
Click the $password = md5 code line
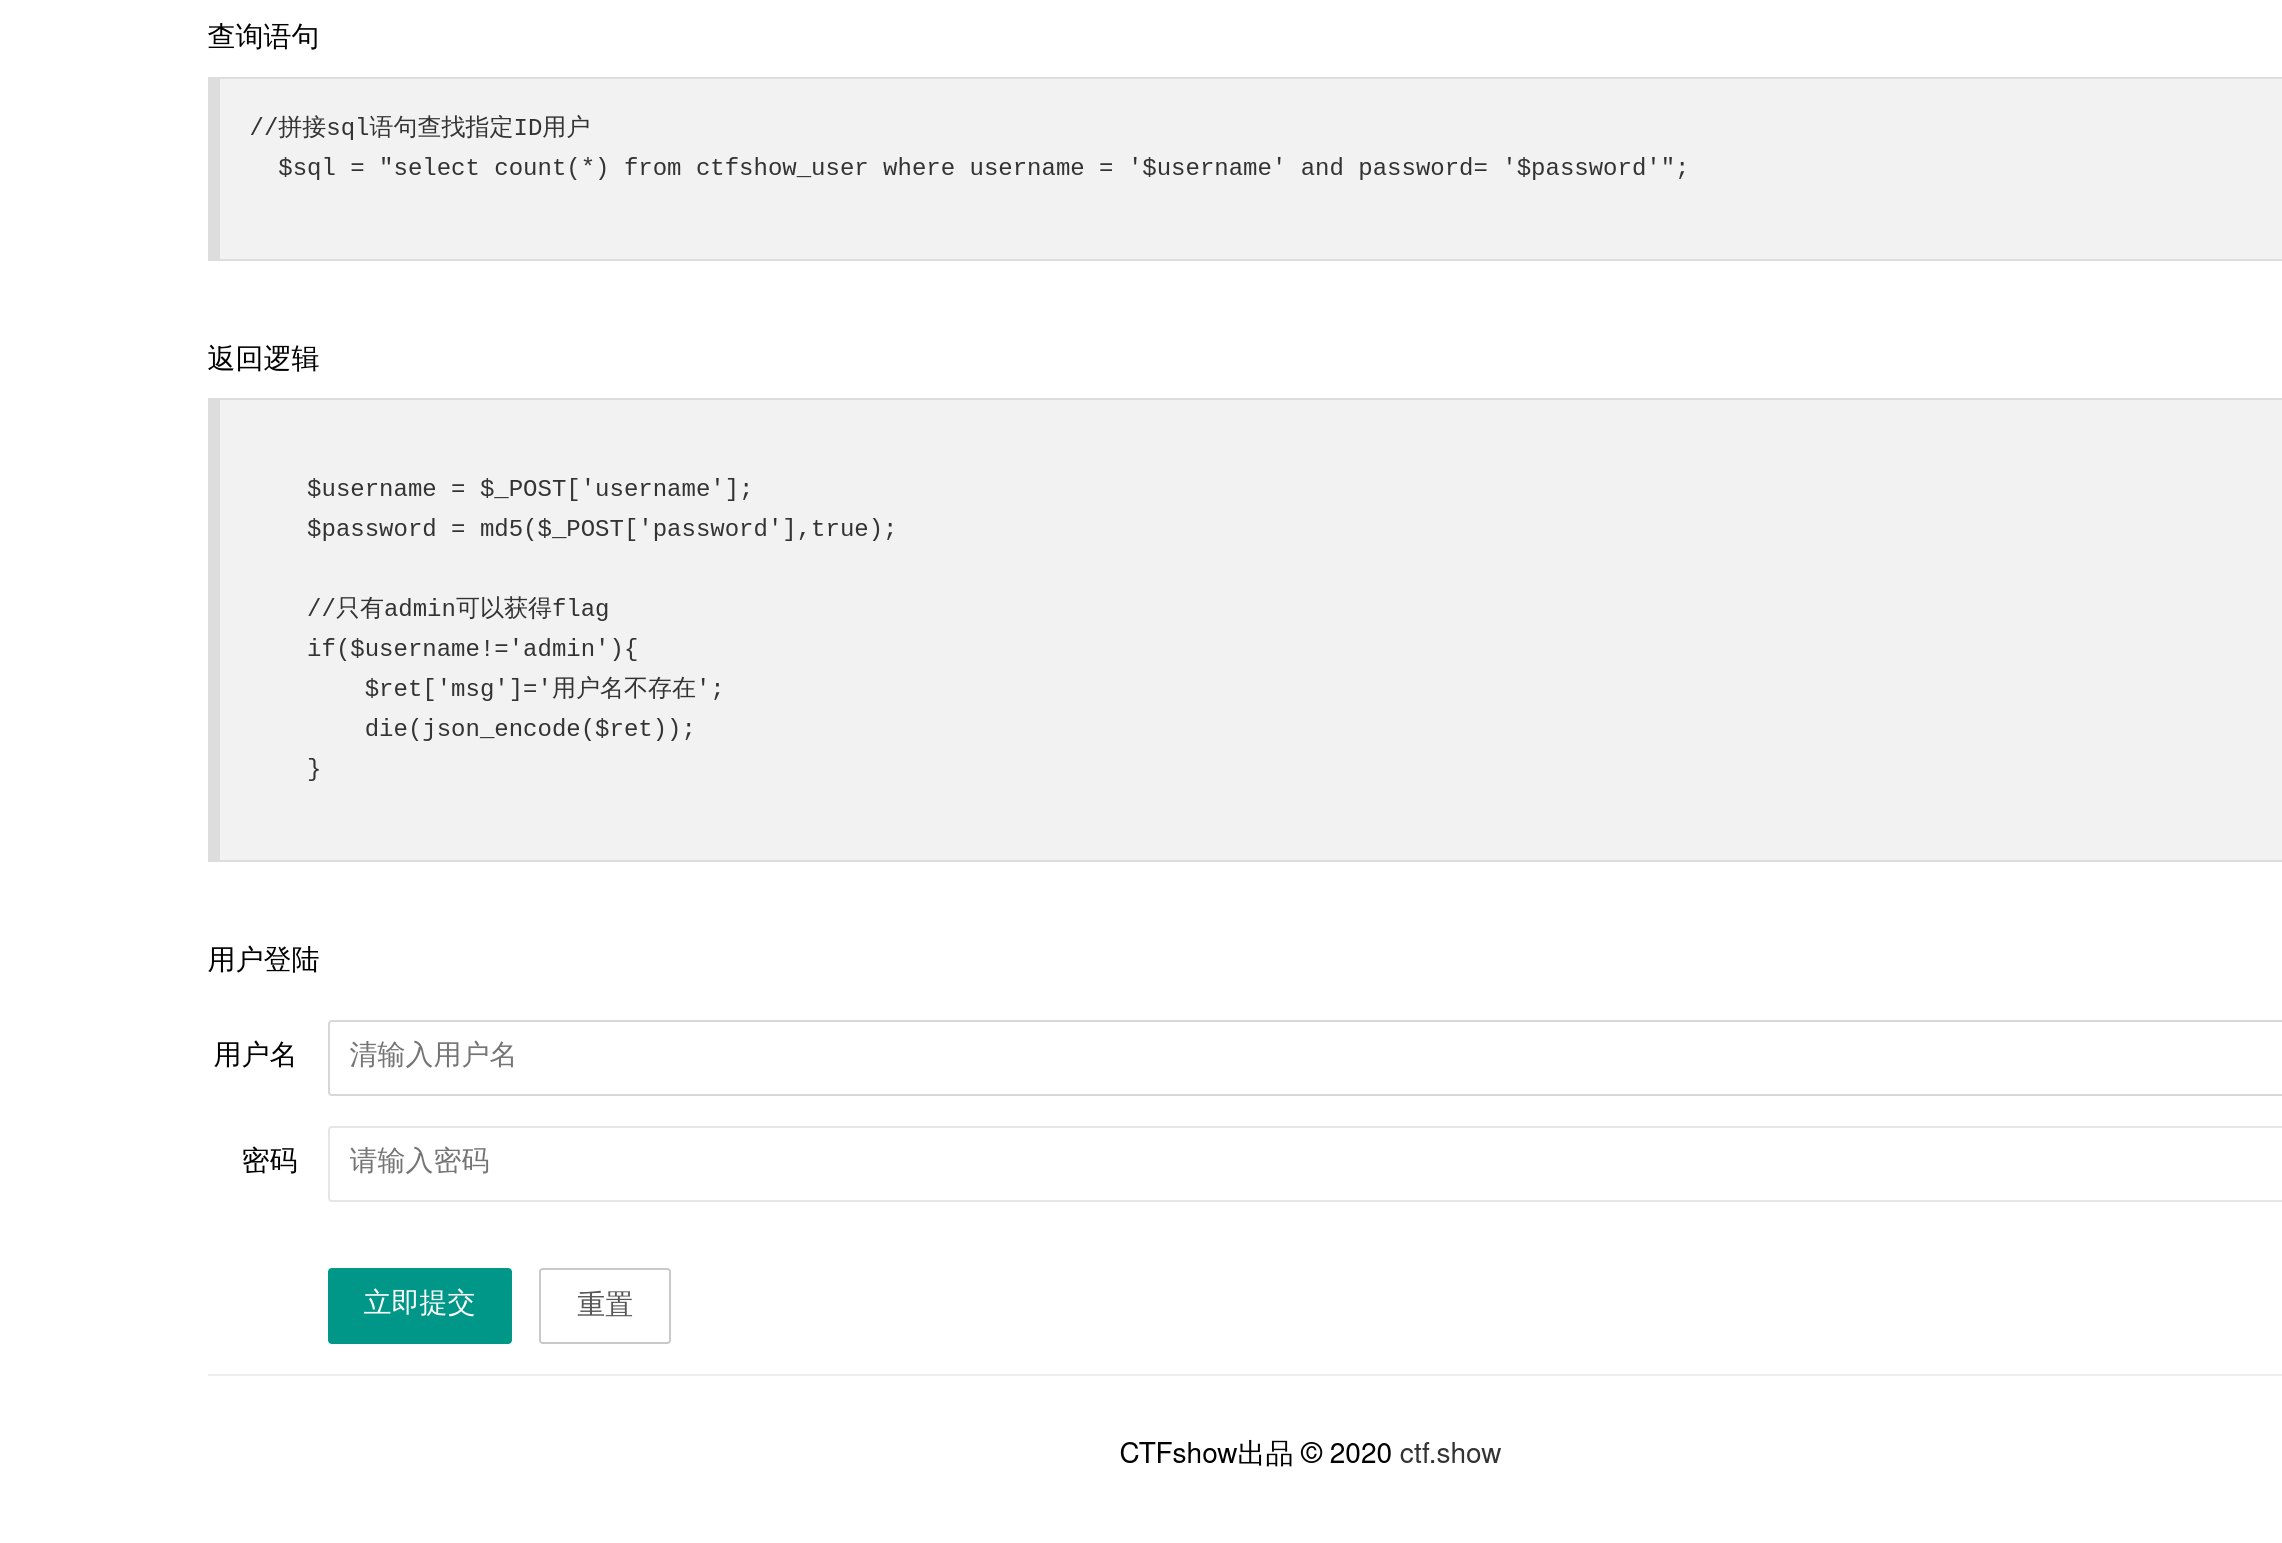tap(600, 529)
